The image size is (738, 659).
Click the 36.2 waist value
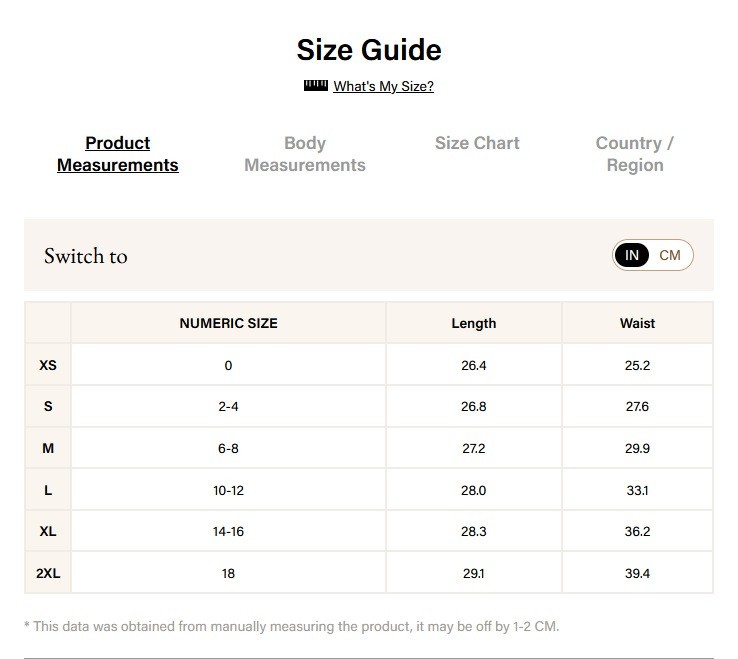pos(637,531)
